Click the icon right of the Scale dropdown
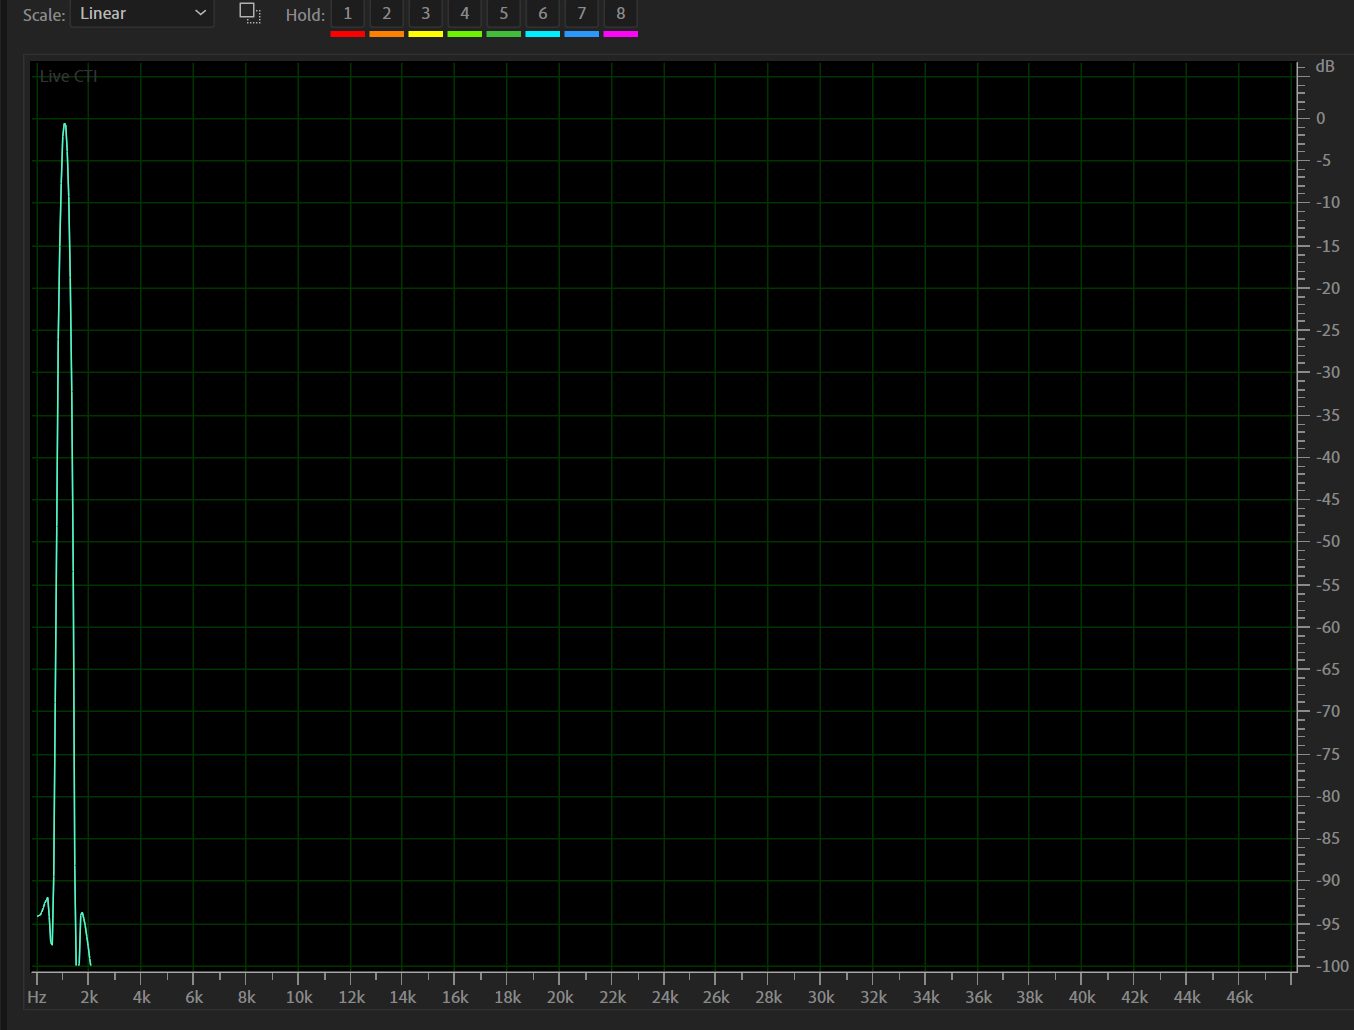Viewport: 1354px width, 1030px height. pos(250,13)
